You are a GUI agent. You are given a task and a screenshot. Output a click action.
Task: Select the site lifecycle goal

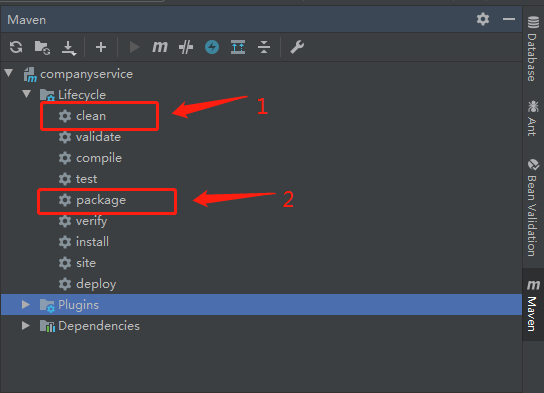[x=86, y=263]
